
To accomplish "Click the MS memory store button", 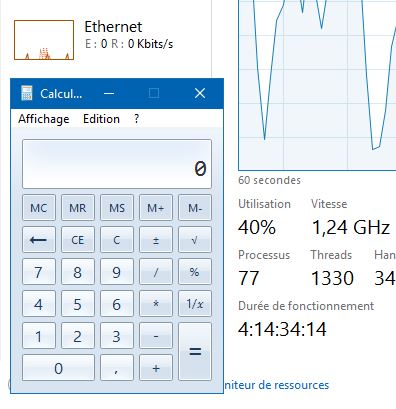I will point(117,208).
